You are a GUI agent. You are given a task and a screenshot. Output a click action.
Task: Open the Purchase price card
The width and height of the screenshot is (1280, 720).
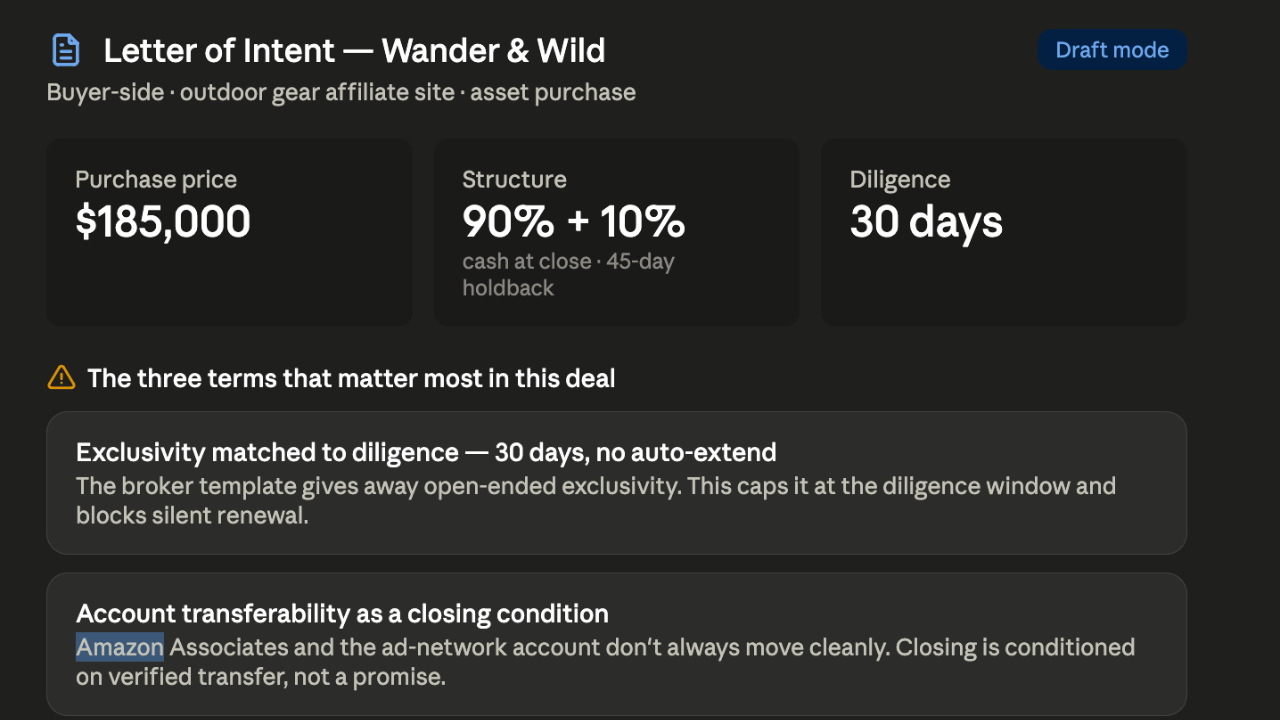coord(230,232)
